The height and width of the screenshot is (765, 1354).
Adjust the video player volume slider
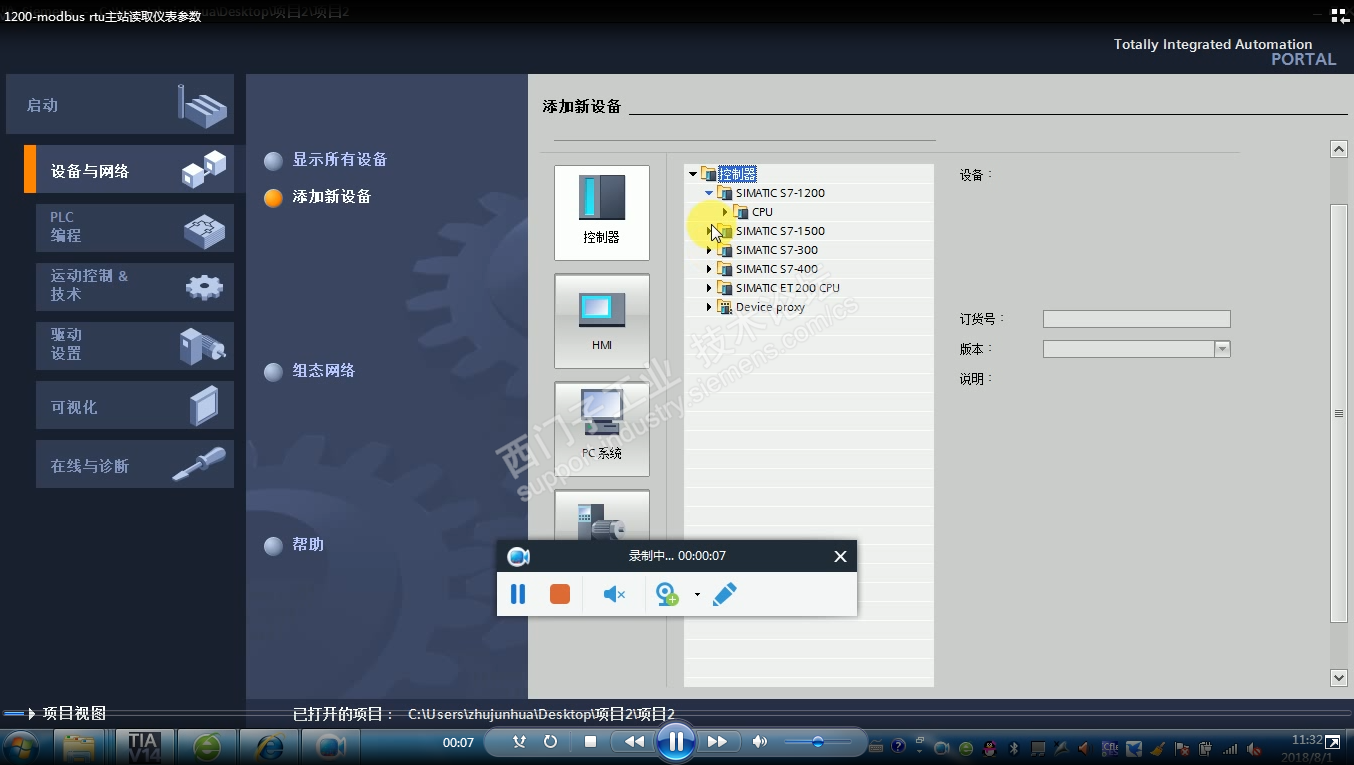(x=818, y=742)
